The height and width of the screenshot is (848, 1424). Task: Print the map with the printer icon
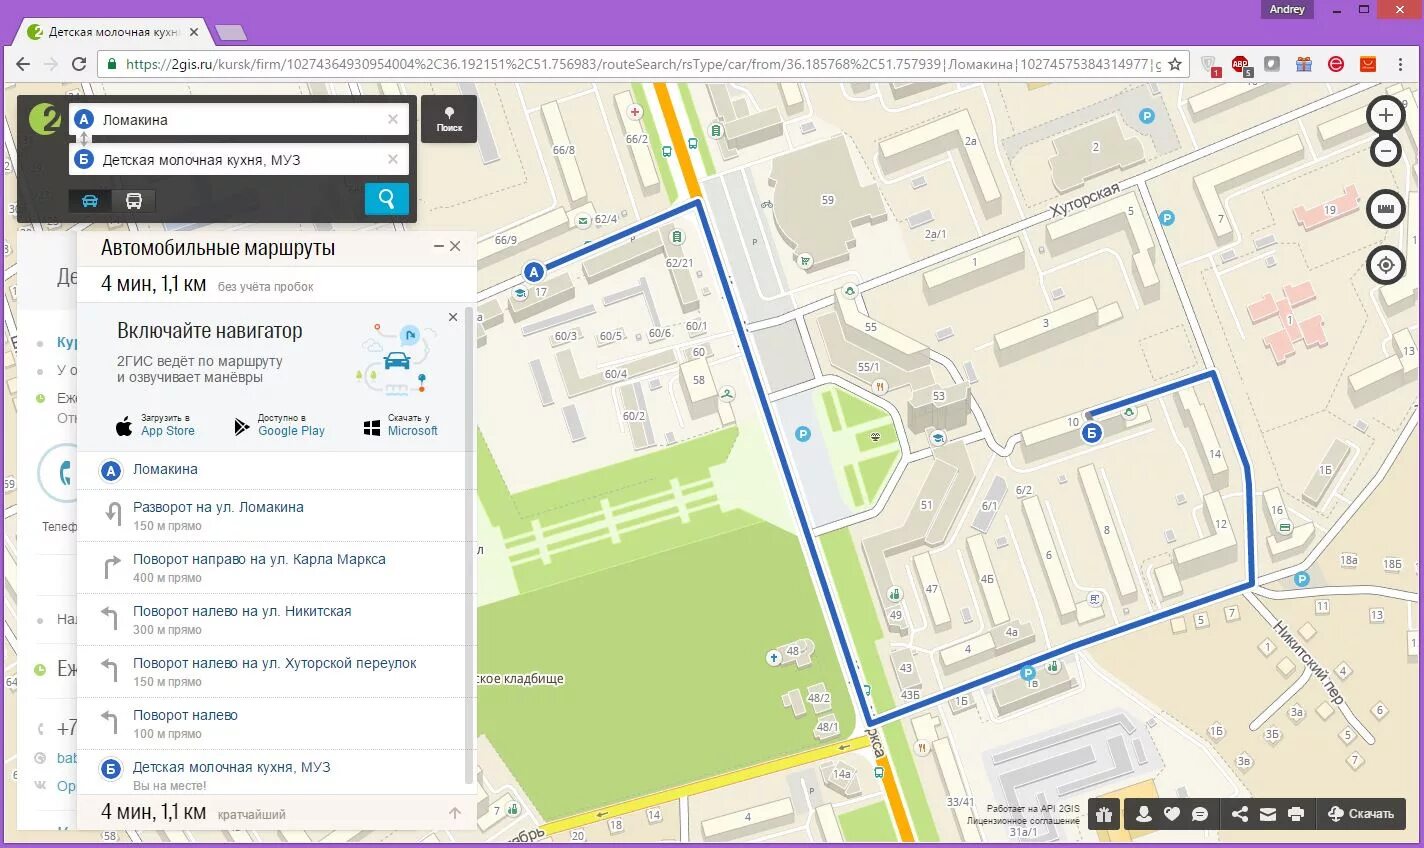pyautogui.click(x=1296, y=814)
